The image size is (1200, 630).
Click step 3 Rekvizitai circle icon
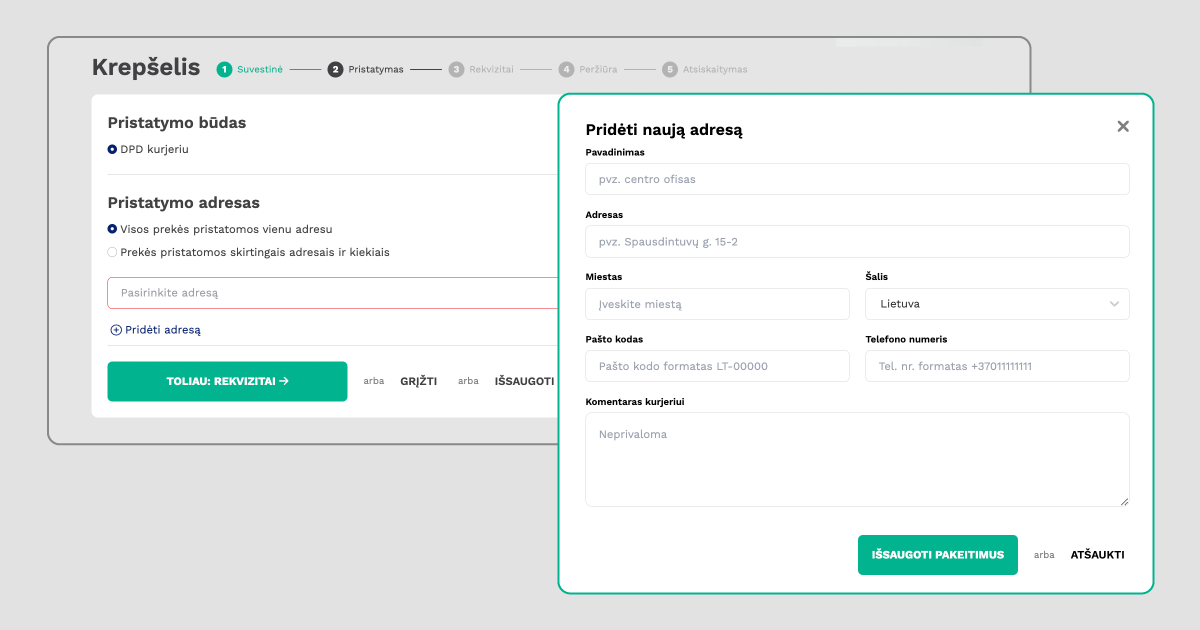(456, 70)
